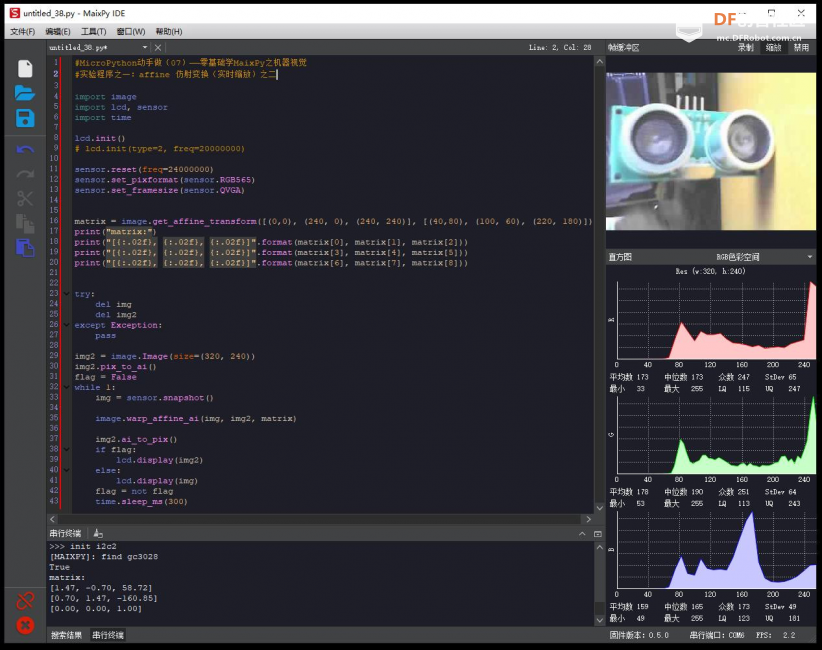Click the serial terminal scrollbar up arrow
Viewport: 822px width, 650px height.
pyautogui.click(x=600, y=547)
